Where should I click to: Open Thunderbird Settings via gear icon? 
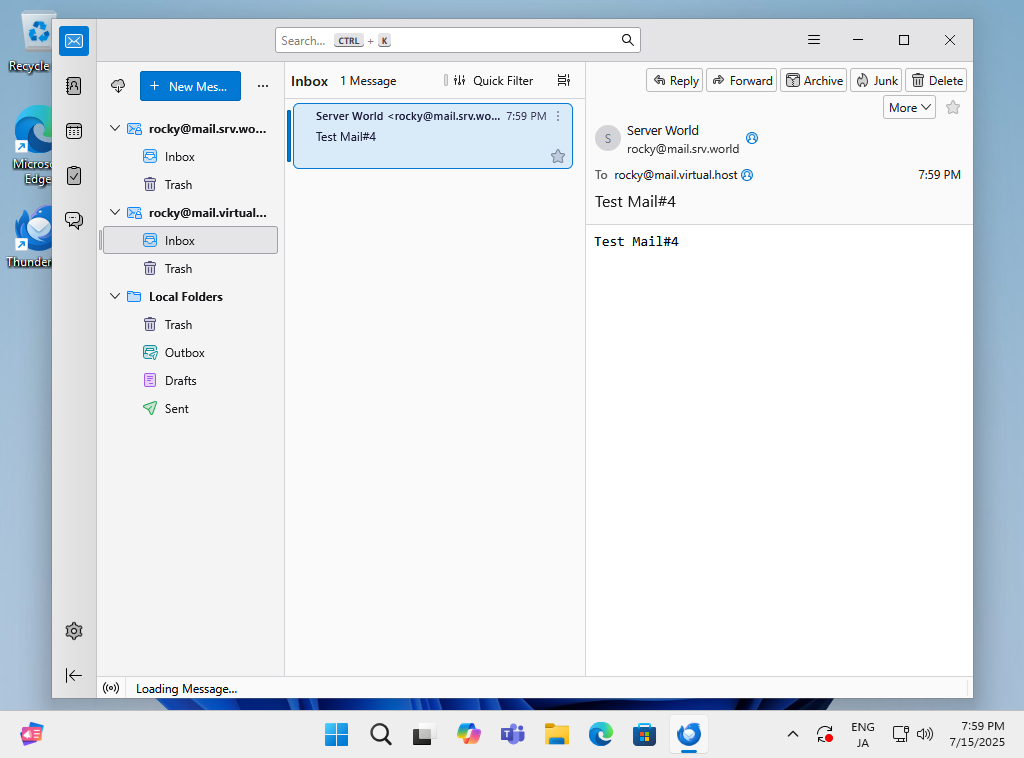[x=74, y=631]
